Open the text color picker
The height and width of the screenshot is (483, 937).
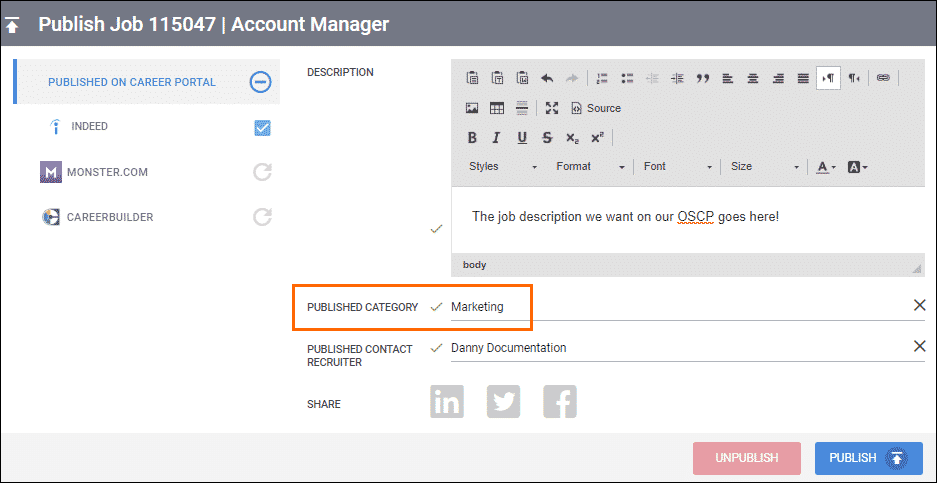point(826,167)
